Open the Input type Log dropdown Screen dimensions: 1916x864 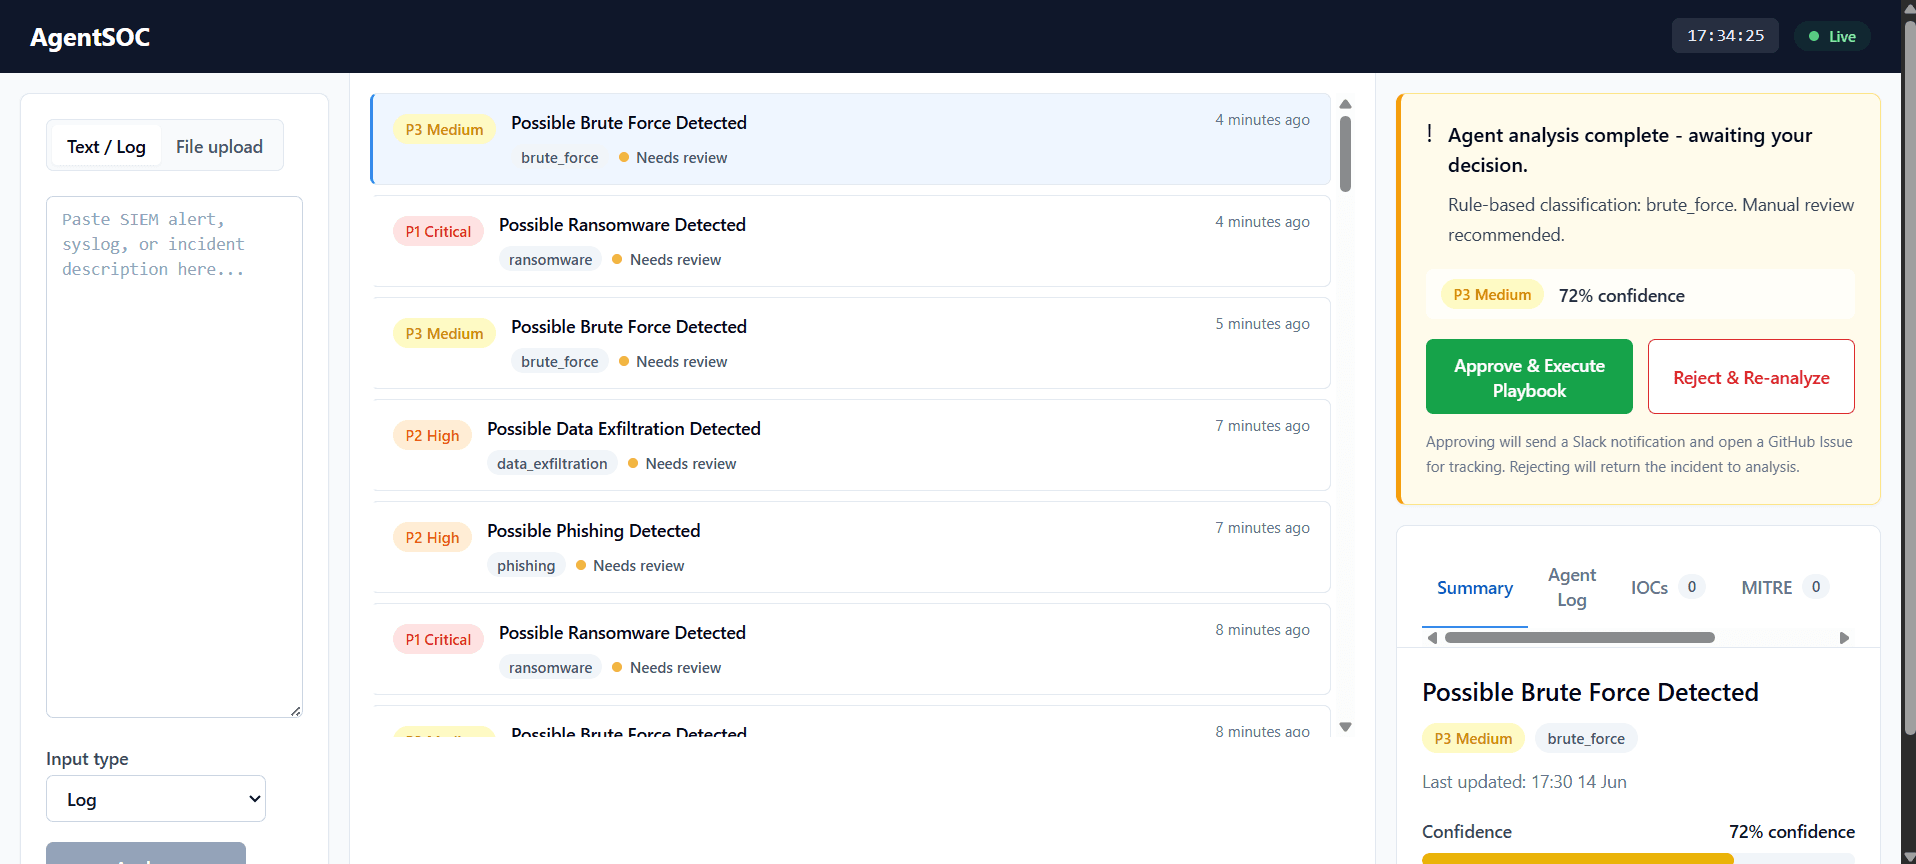tap(156, 799)
